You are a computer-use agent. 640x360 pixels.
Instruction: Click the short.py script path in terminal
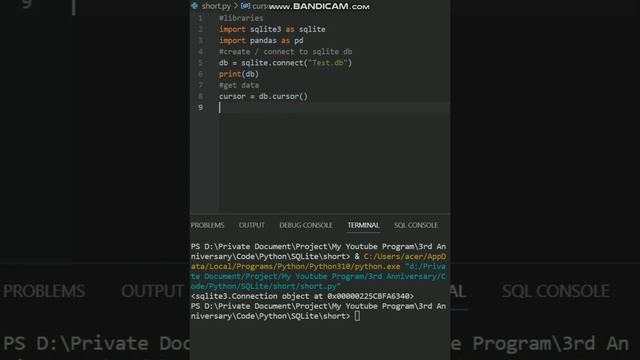[318, 276]
